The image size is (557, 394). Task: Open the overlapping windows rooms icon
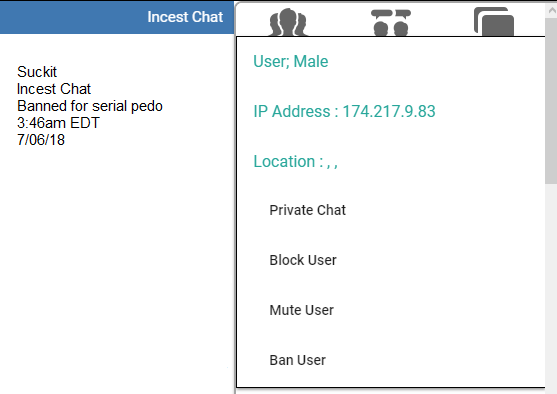click(494, 21)
